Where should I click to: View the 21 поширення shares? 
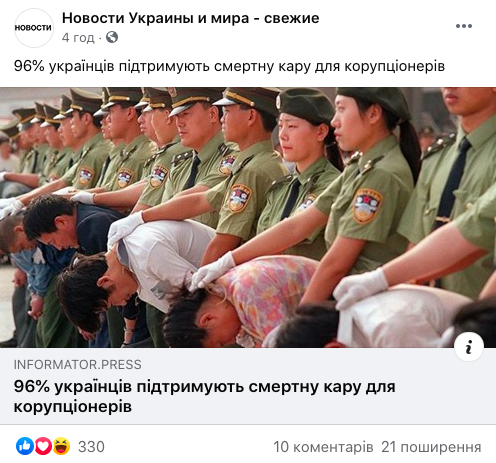click(x=431, y=447)
